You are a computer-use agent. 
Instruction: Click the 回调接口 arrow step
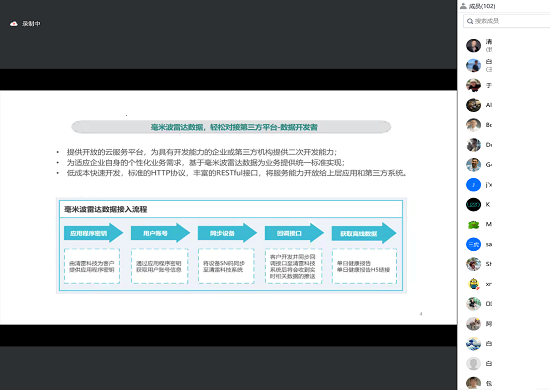(x=294, y=233)
